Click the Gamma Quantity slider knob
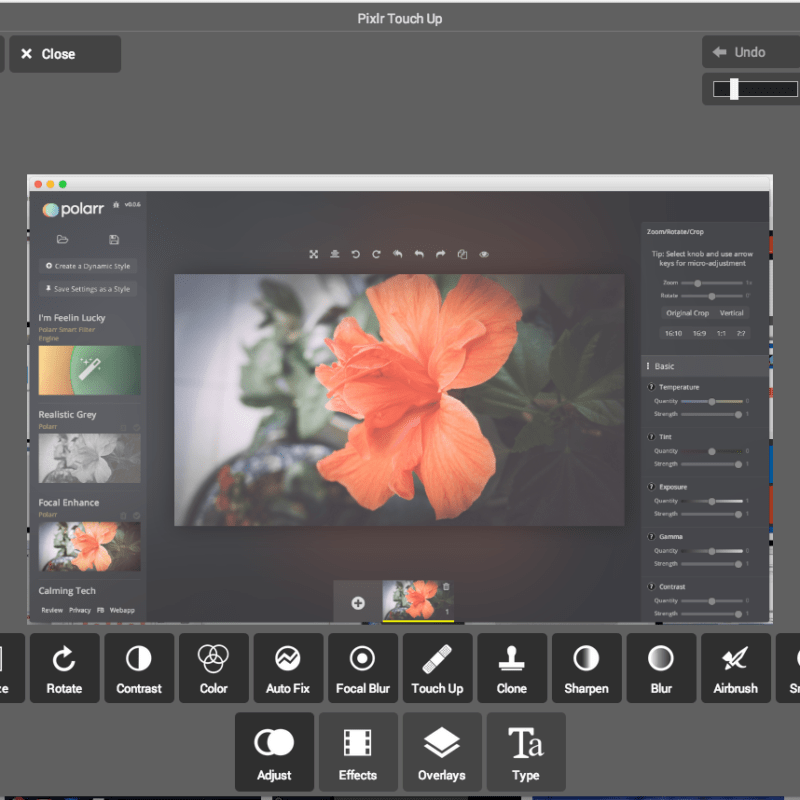800x800 pixels. (x=712, y=551)
